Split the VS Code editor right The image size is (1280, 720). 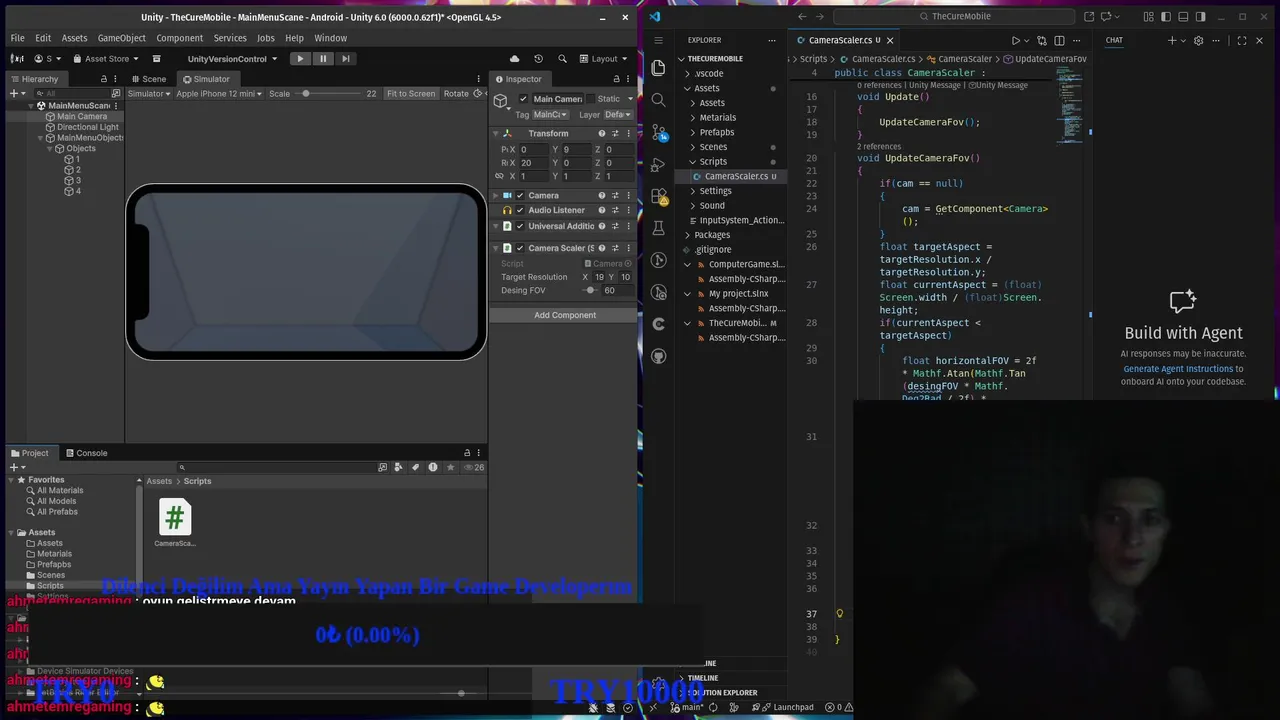(x=1059, y=41)
